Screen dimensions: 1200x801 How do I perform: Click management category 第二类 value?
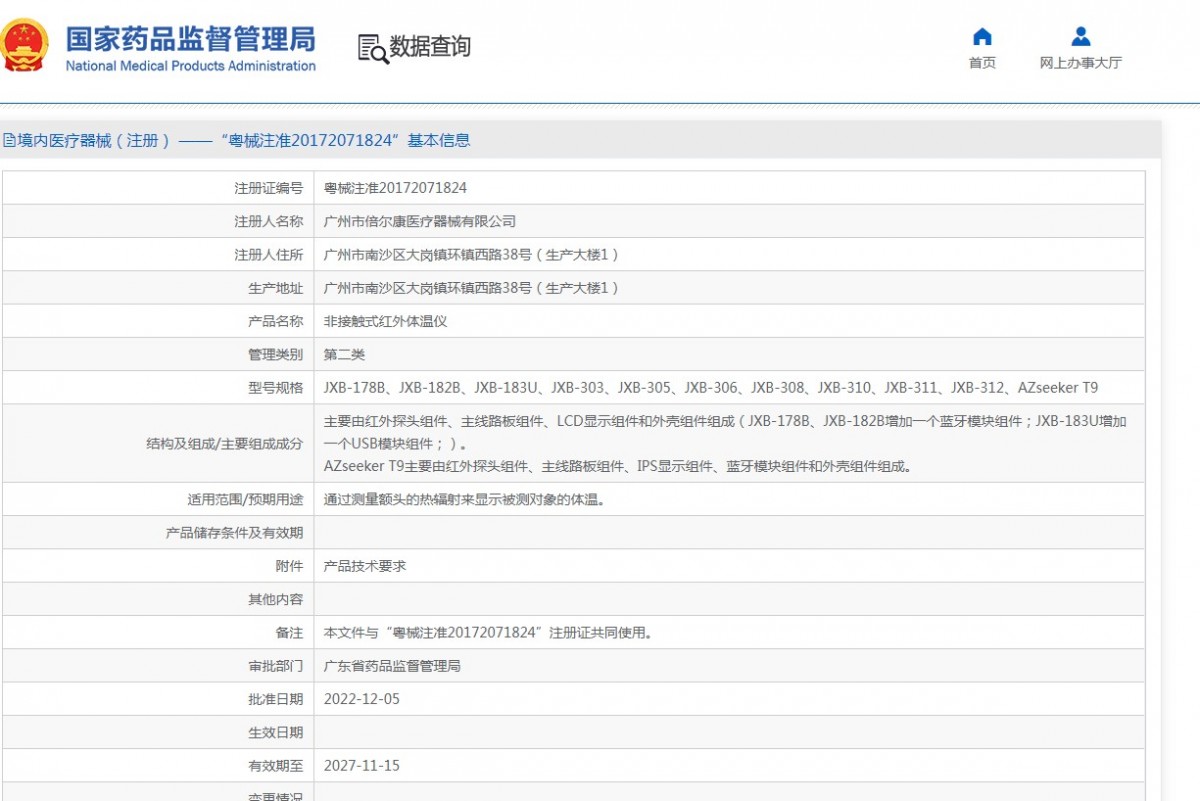pyautogui.click(x=345, y=355)
